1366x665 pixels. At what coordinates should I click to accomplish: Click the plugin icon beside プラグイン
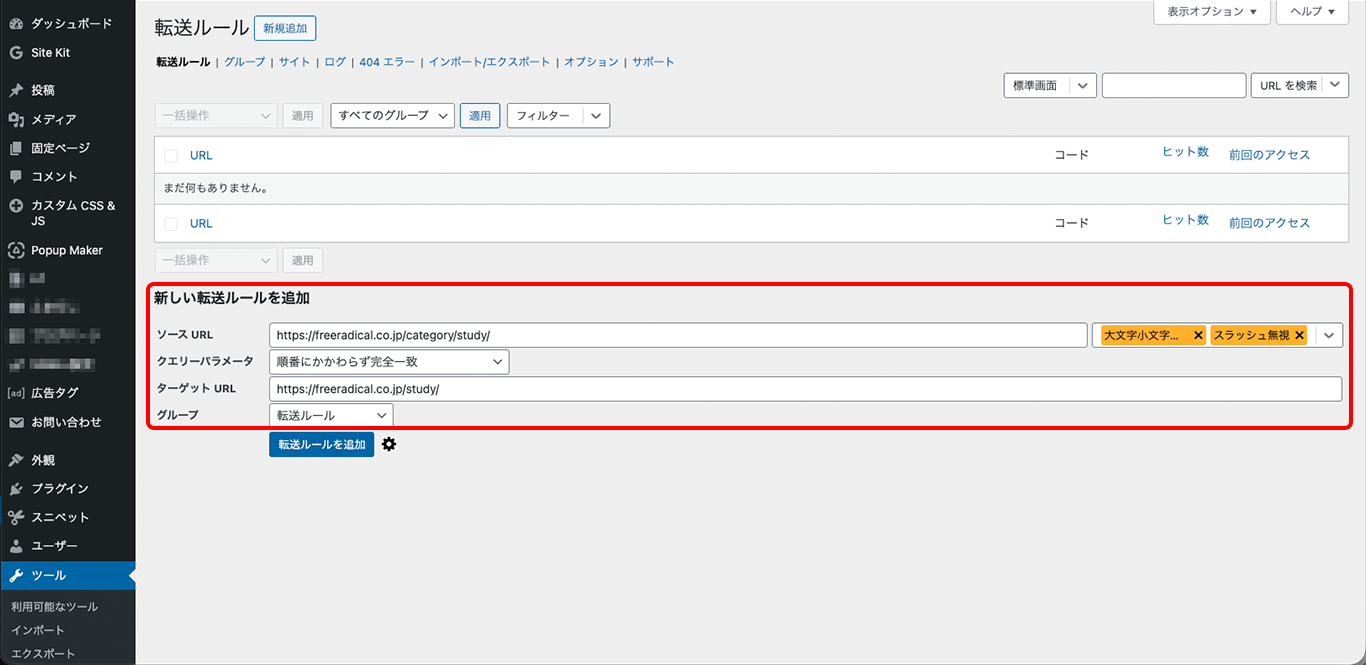16,489
